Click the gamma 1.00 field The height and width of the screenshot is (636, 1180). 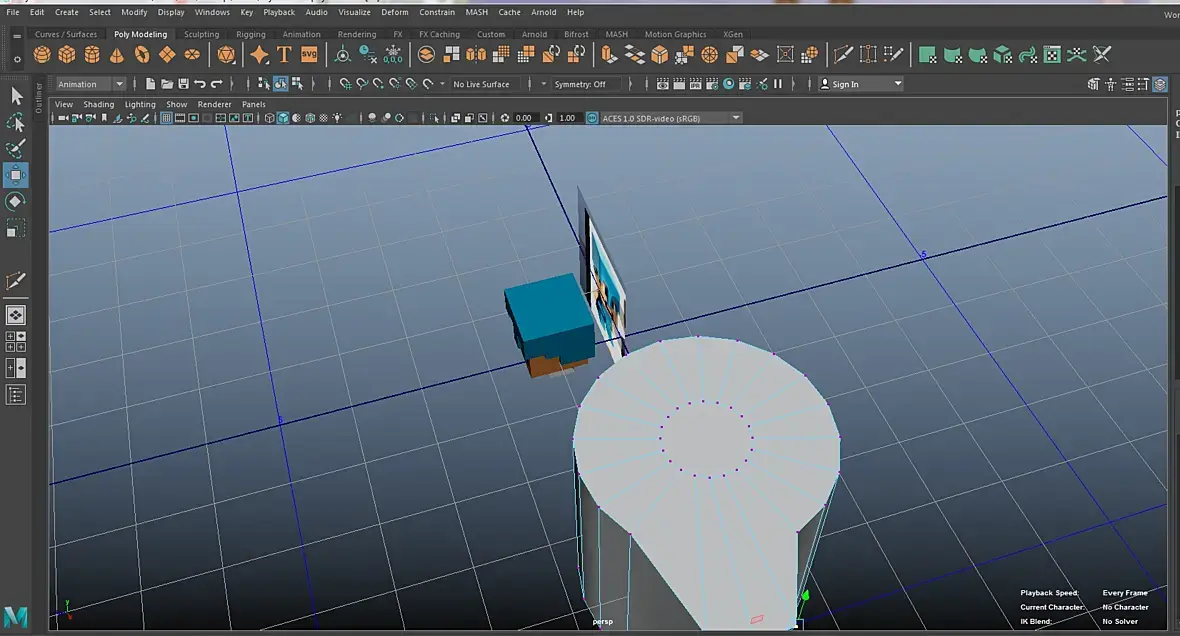[568, 118]
